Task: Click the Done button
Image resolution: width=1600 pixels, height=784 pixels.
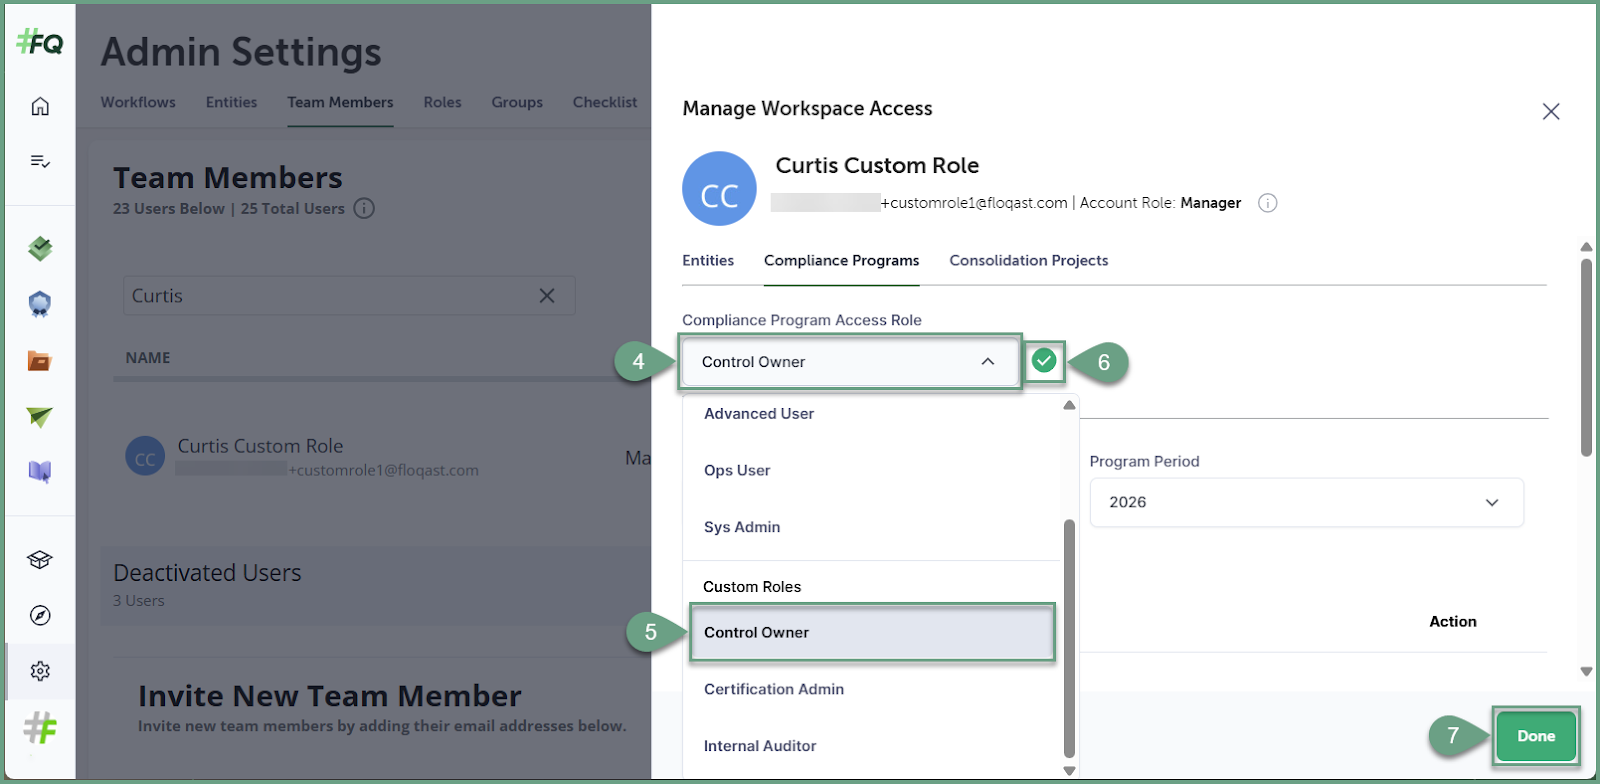Action: point(1535,736)
